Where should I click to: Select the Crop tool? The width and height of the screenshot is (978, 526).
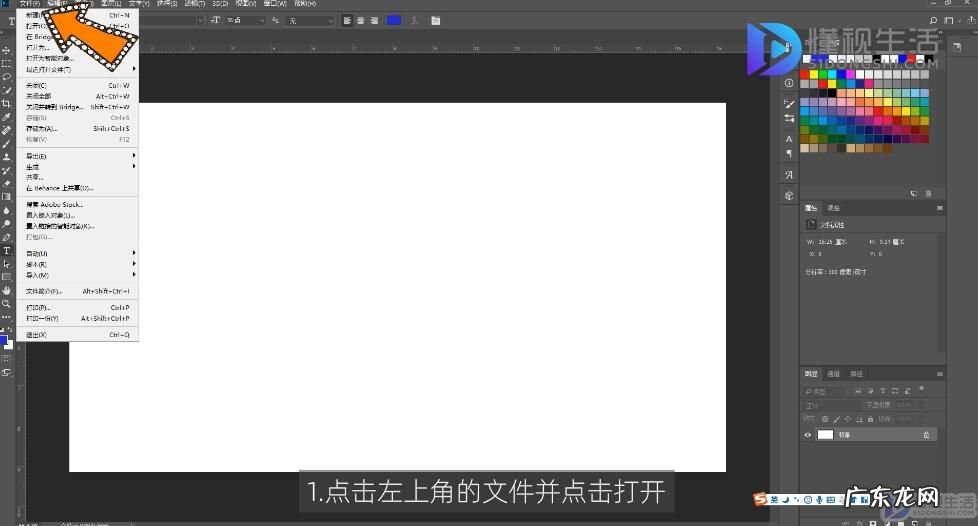click(6, 104)
